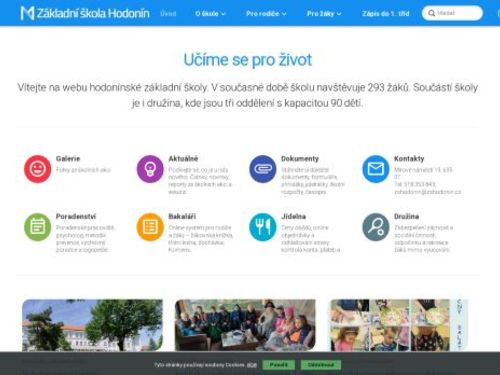The height and width of the screenshot is (375, 500).
Task: Follow the Aktuálně heading link
Action: pos(183,159)
